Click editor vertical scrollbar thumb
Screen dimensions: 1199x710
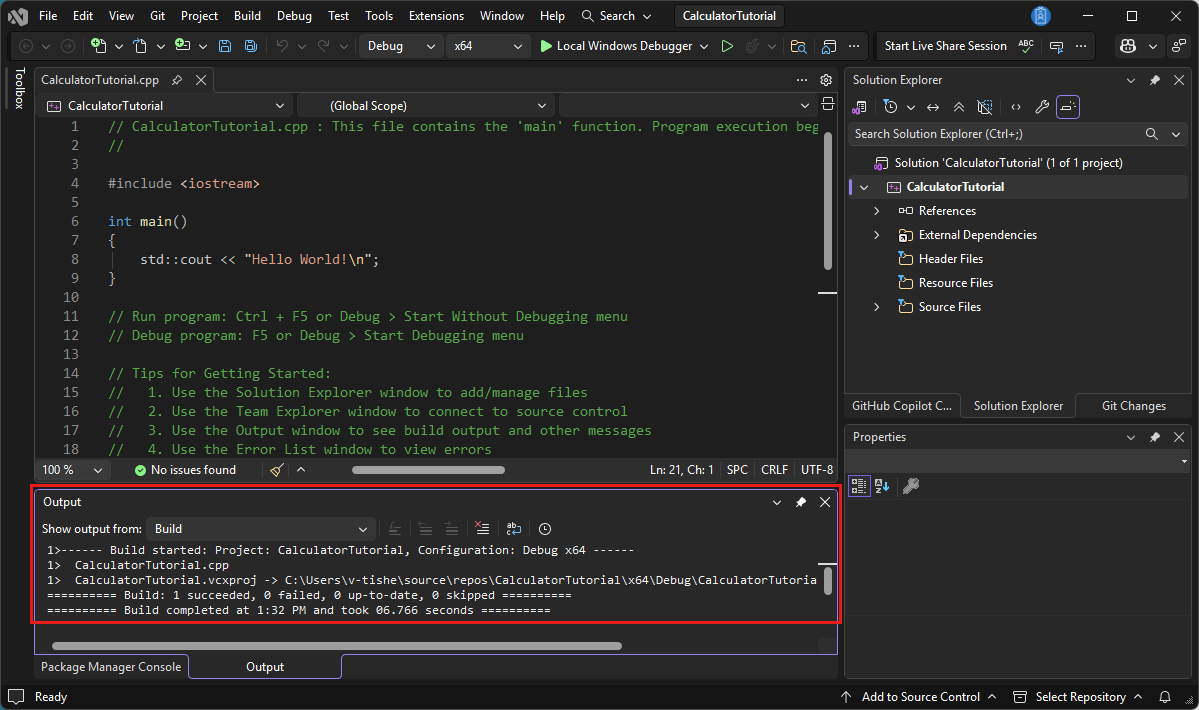coord(827,200)
